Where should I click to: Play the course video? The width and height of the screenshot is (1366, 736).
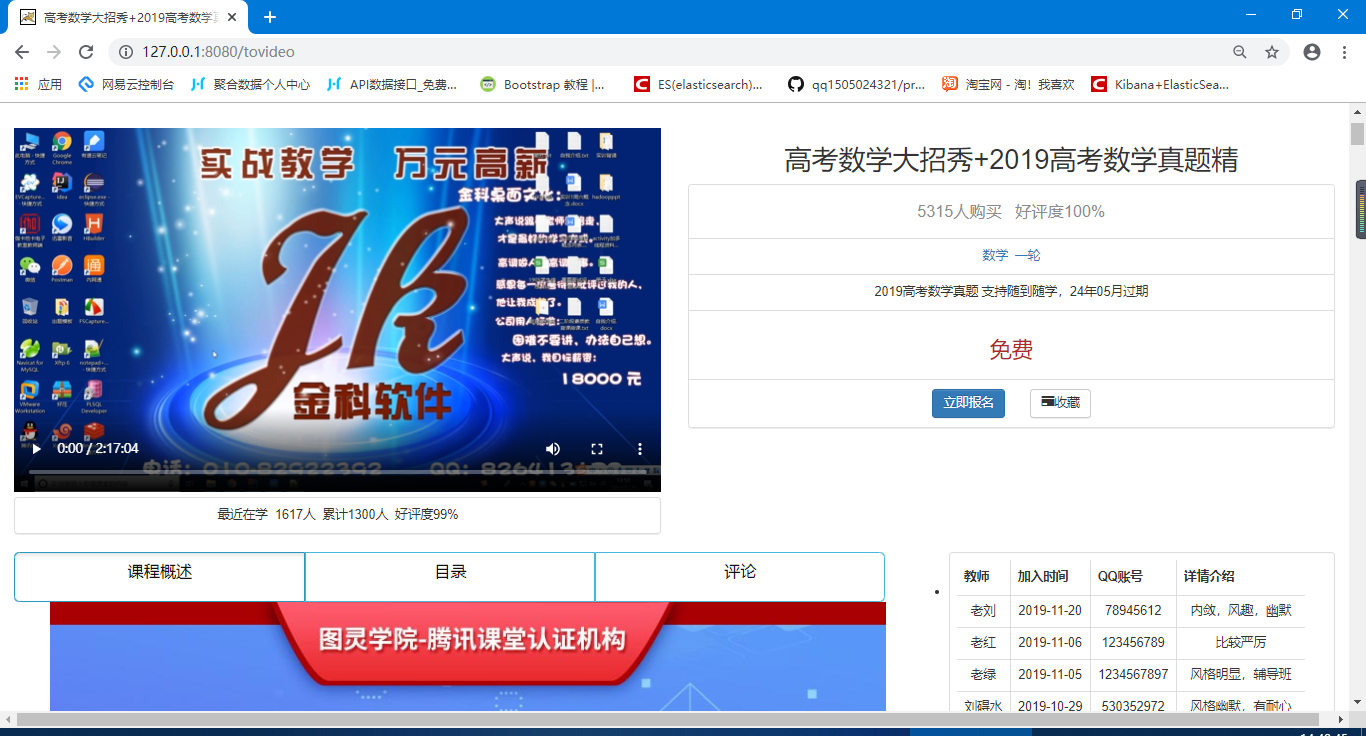point(37,449)
